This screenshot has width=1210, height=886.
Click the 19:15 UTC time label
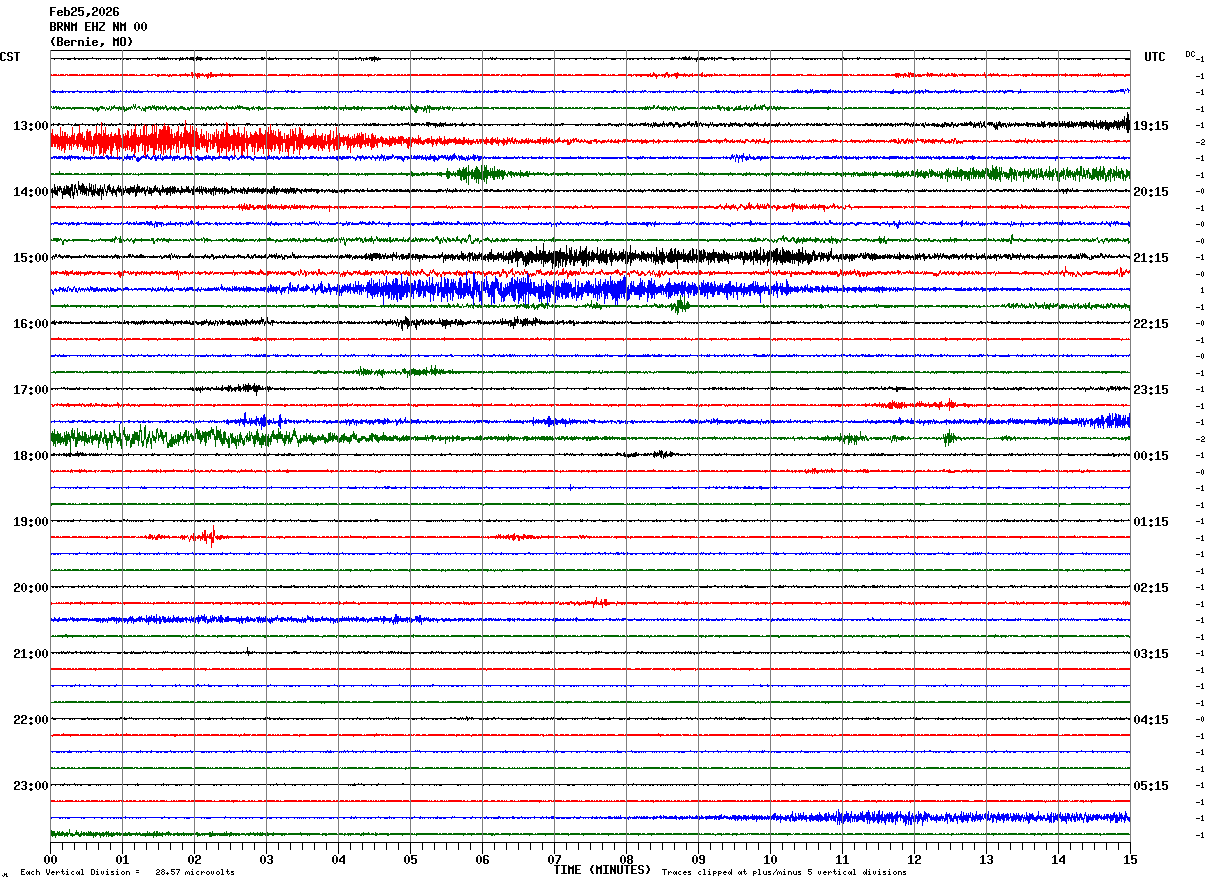click(x=1150, y=126)
